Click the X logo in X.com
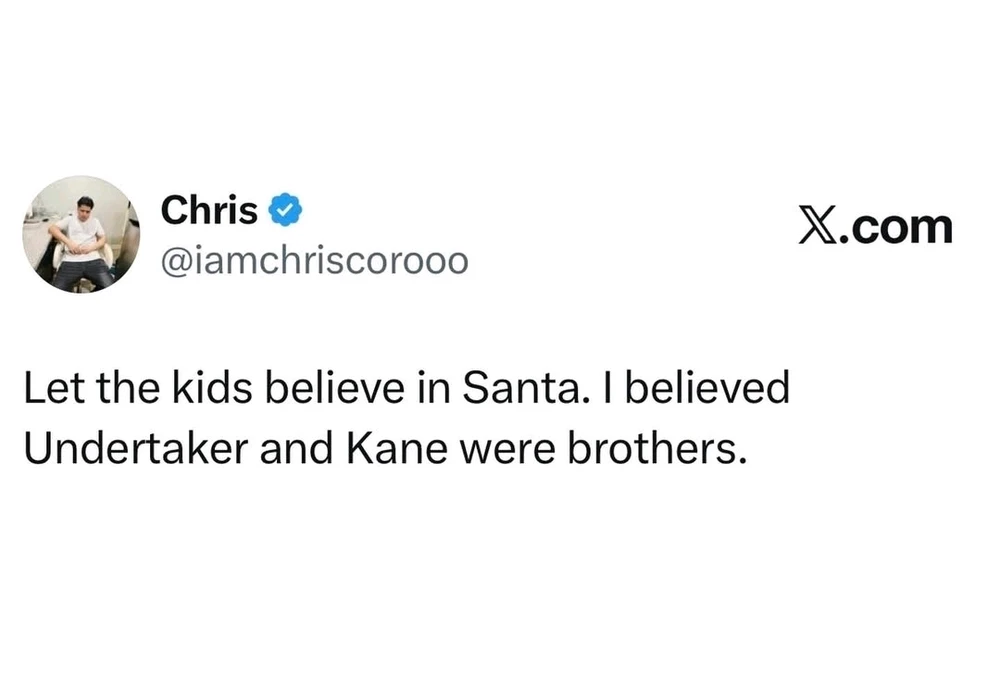The height and width of the screenshot is (676, 1000). 819,227
